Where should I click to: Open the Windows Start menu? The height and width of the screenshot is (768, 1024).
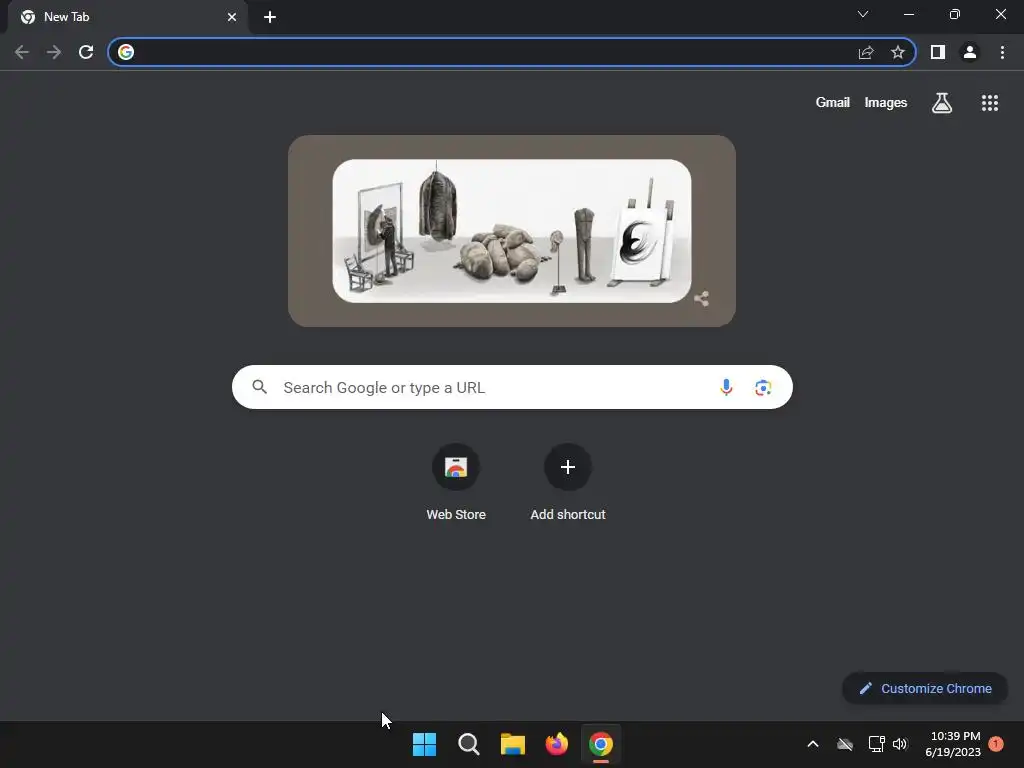[424, 744]
